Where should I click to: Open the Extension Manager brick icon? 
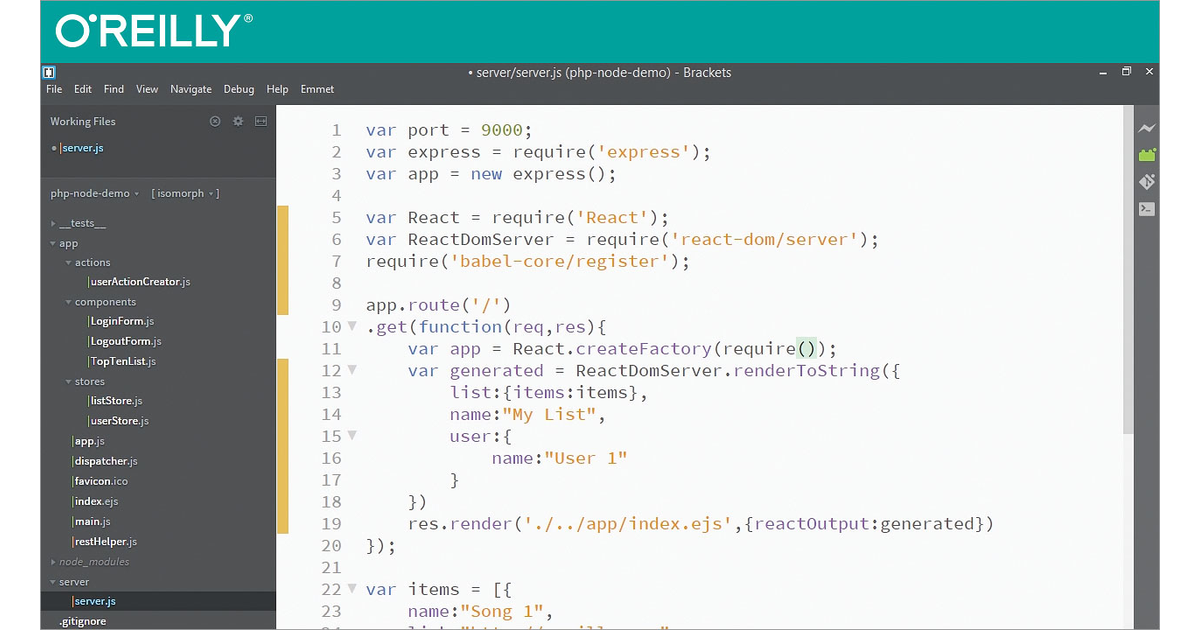pos(1147,155)
